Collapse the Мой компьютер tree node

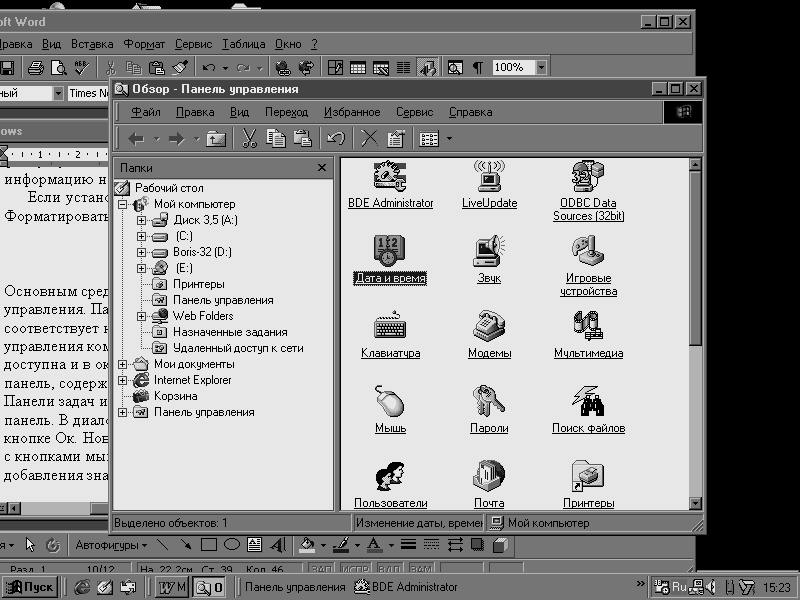coord(122,205)
